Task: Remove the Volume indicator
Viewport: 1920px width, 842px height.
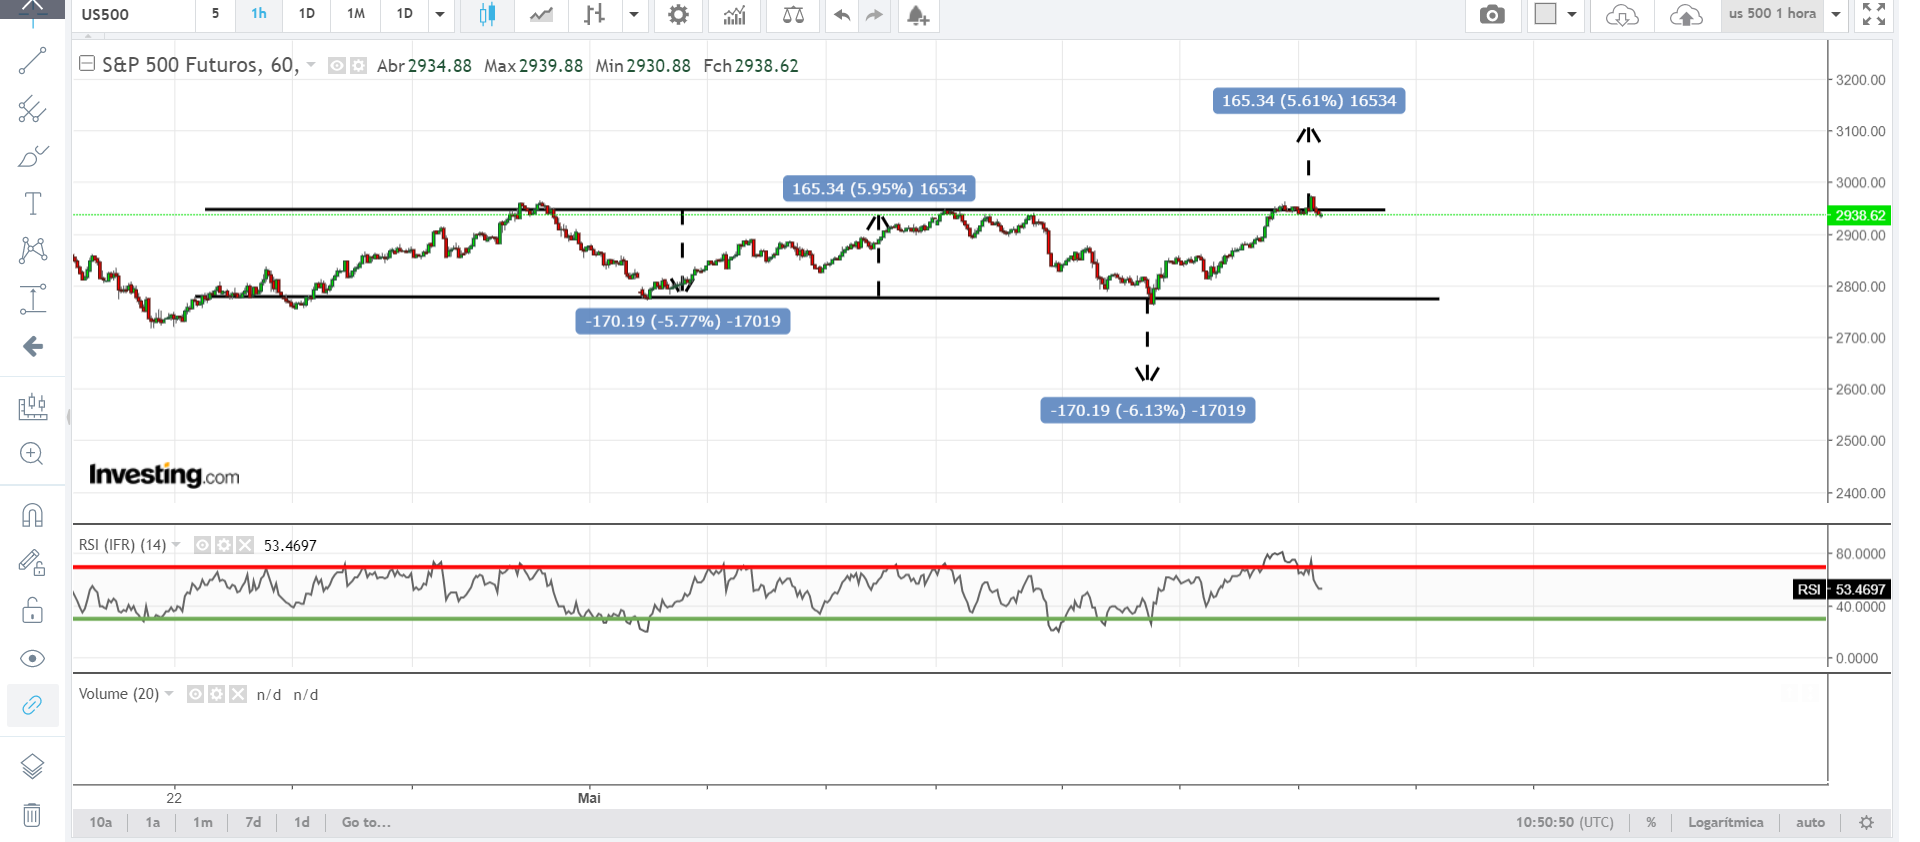Action: (x=238, y=694)
